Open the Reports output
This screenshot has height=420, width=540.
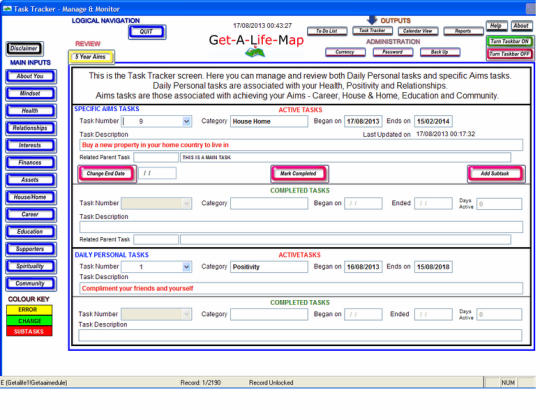pos(464,31)
